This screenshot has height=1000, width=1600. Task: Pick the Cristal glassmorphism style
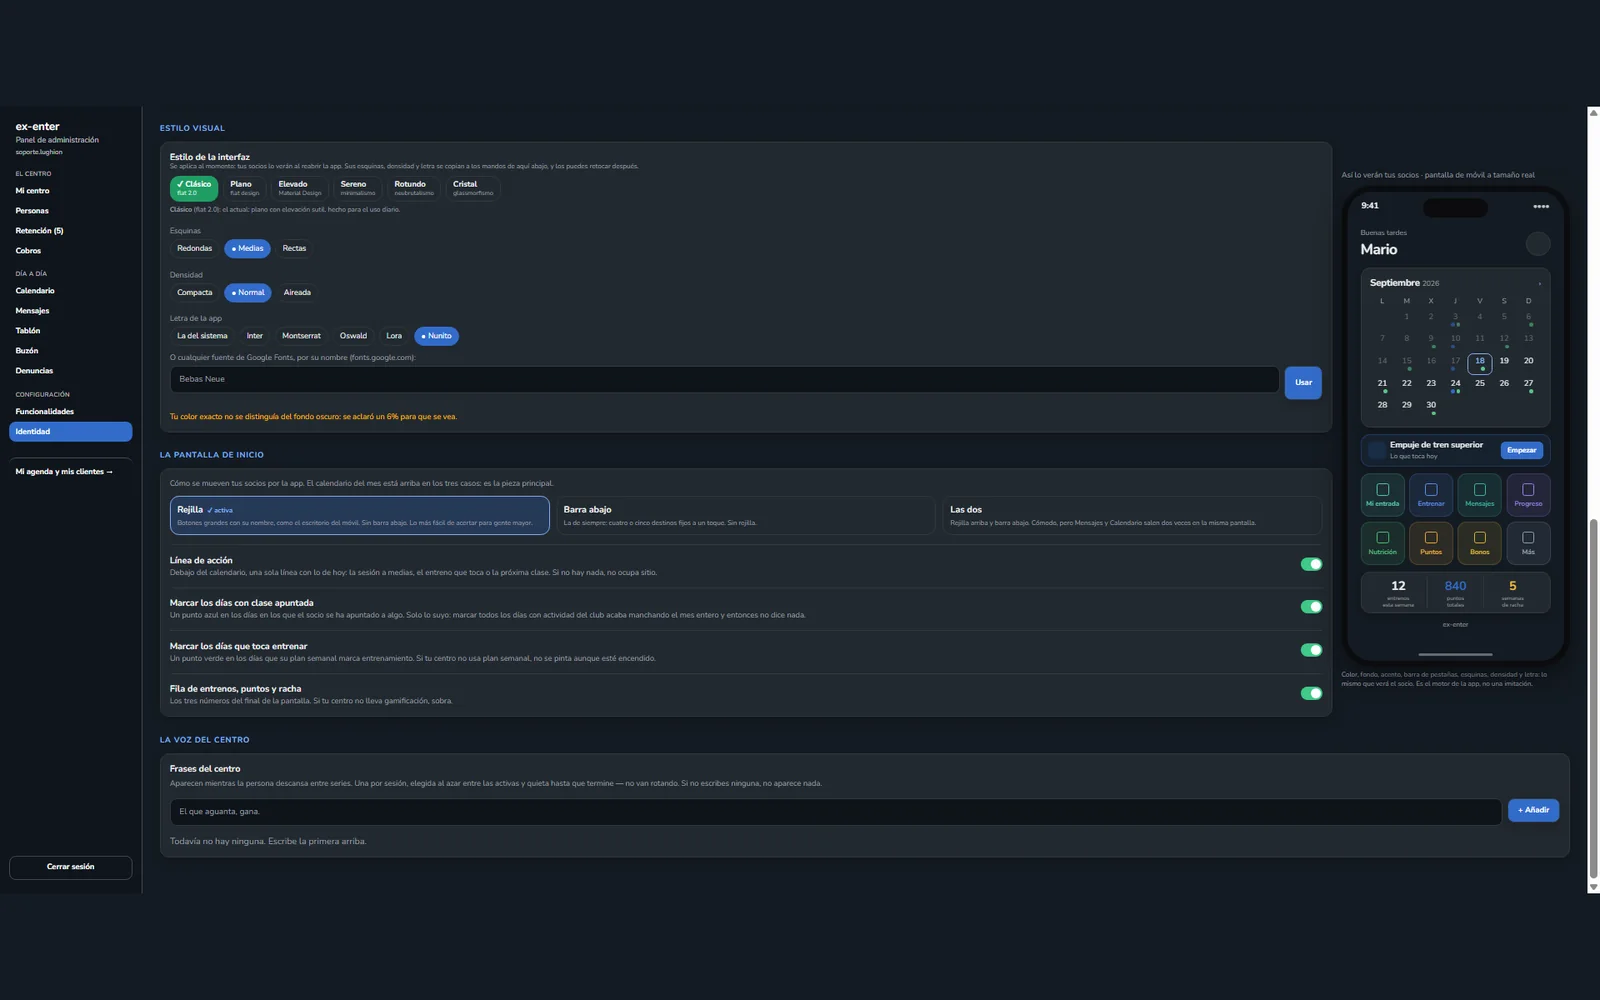click(473, 188)
